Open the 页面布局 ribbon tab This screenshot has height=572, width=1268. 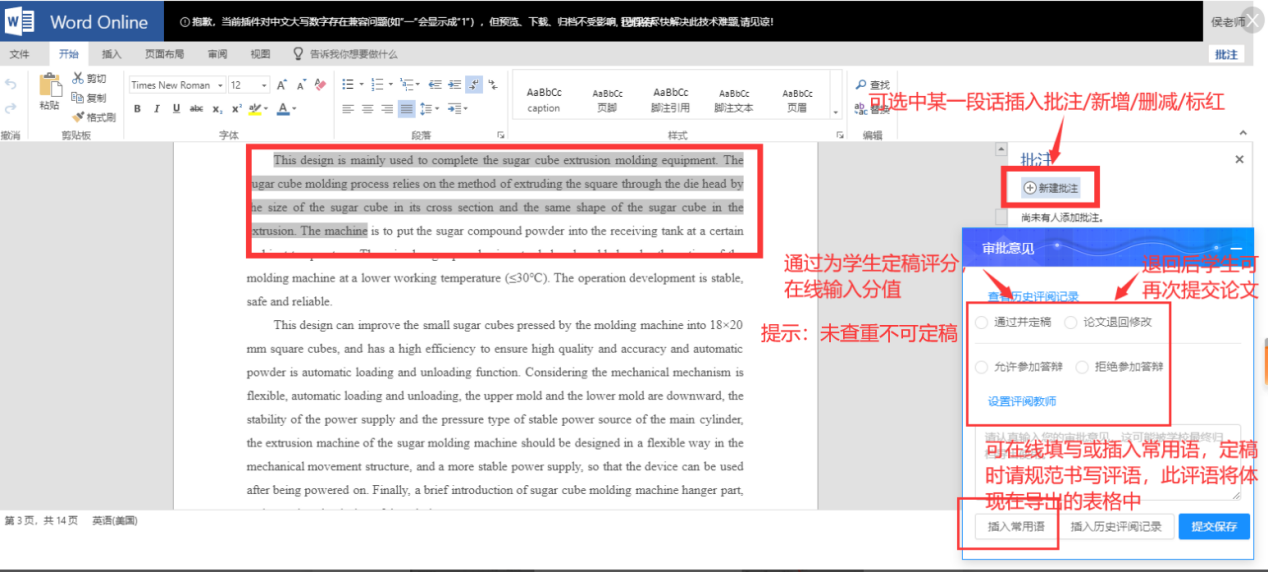[164, 54]
